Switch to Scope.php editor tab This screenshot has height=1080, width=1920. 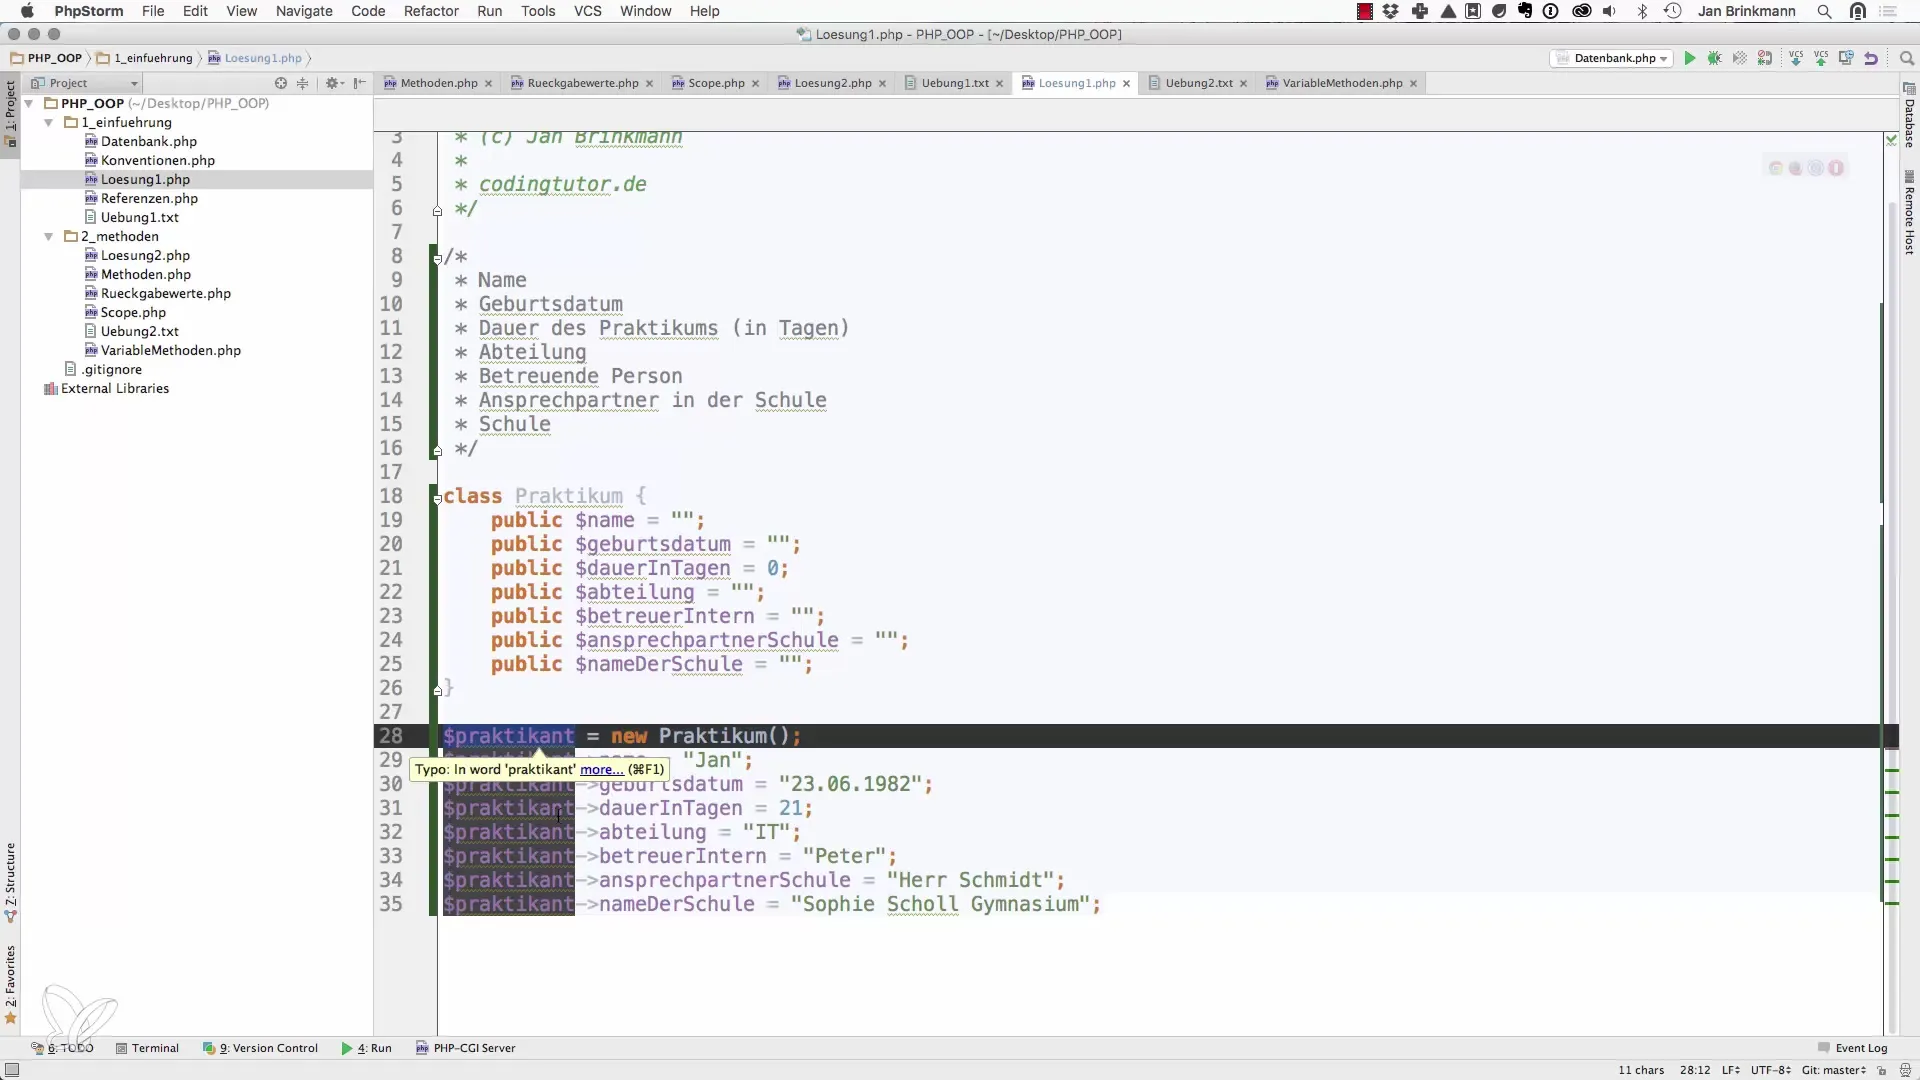click(x=716, y=83)
